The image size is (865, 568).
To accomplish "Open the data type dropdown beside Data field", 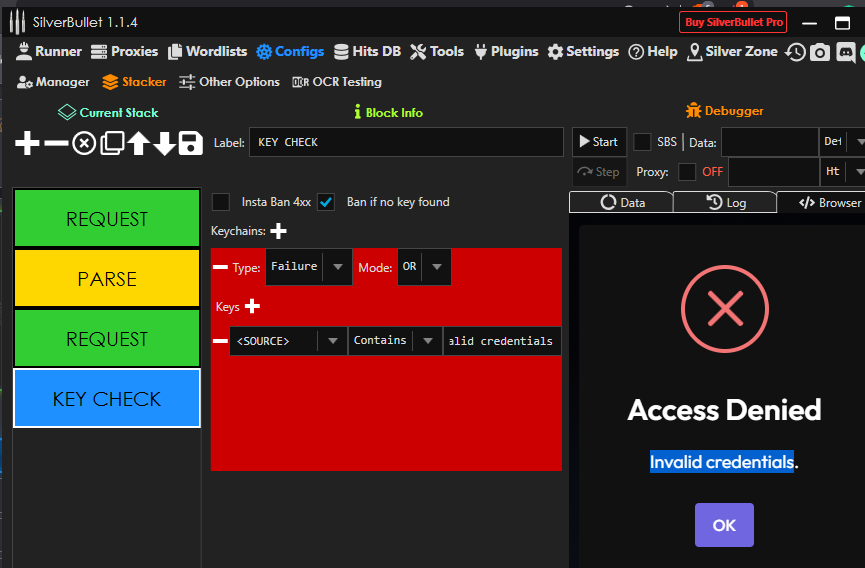I will click(x=842, y=142).
